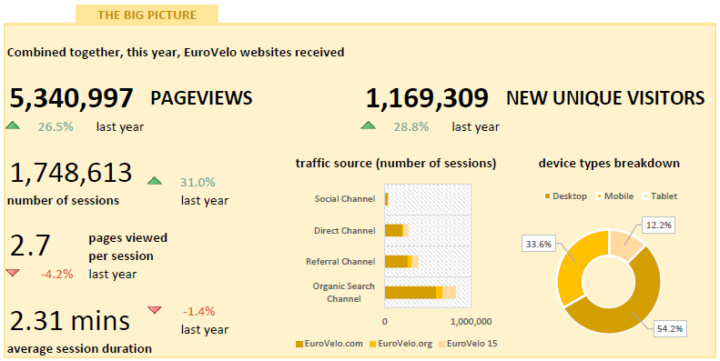Image resolution: width=720 pixels, height=361 pixels.
Task: Open THE BIG PICTURE tab
Action: pyautogui.click(x=147, y=15)
